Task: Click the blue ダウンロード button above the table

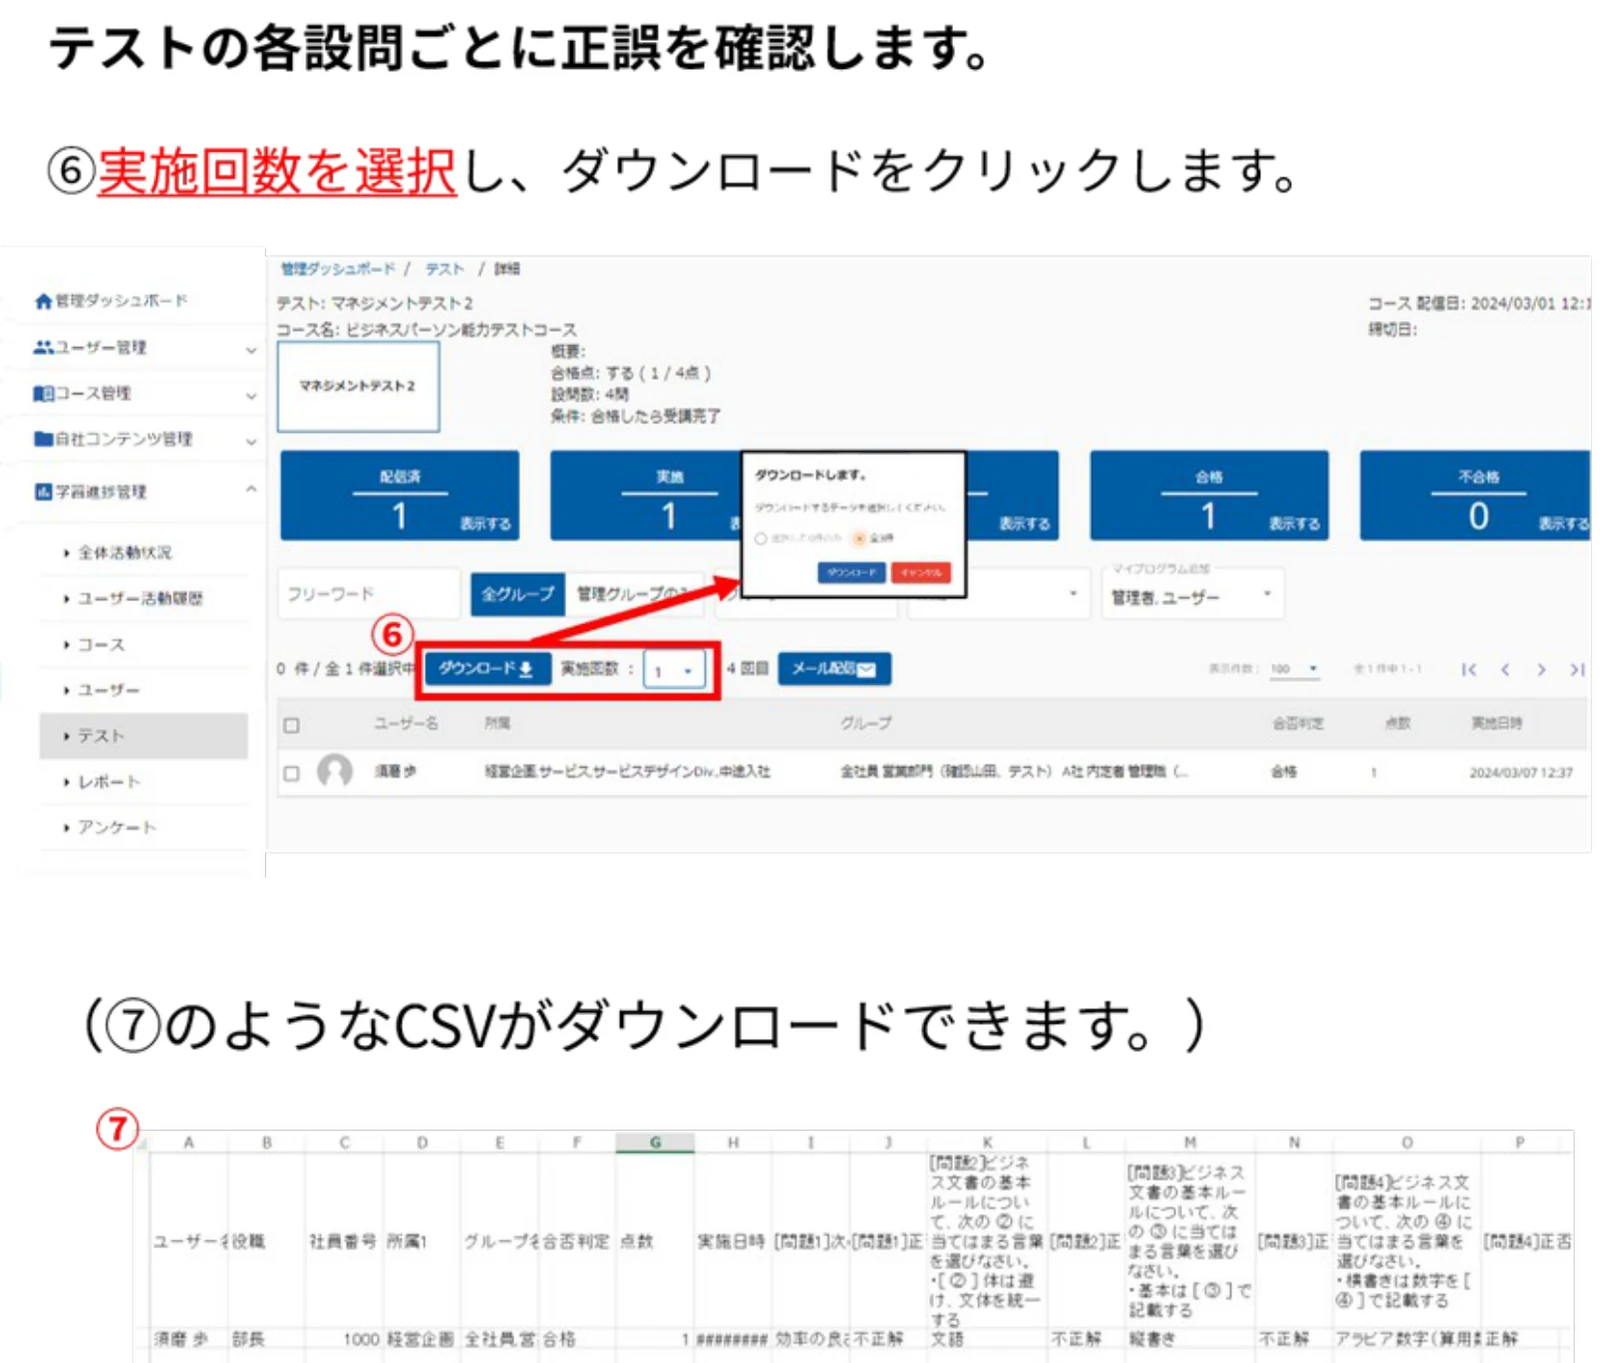Action: pyautogui.click(x=487, y=669)
